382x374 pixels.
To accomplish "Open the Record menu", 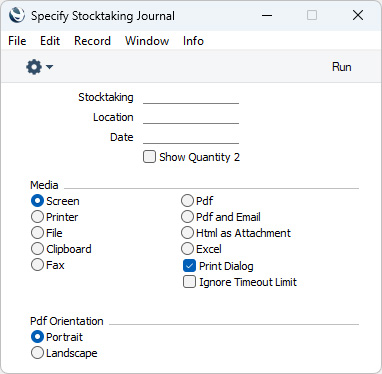I will [x=92, y=41].
